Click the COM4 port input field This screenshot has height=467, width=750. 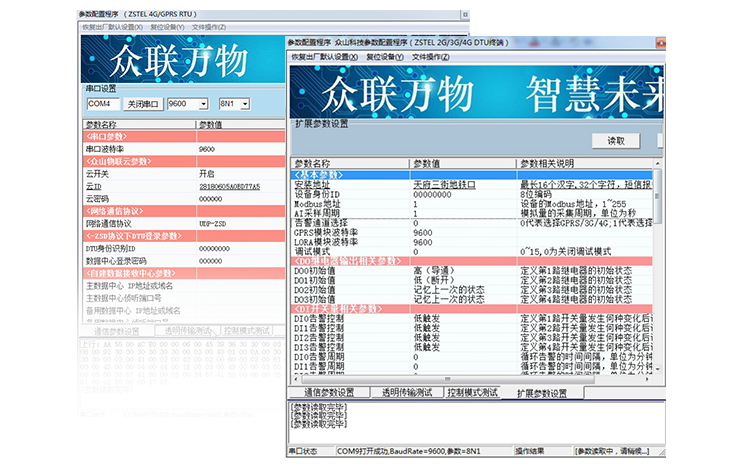pyautogui.click(x=103, y=104)
